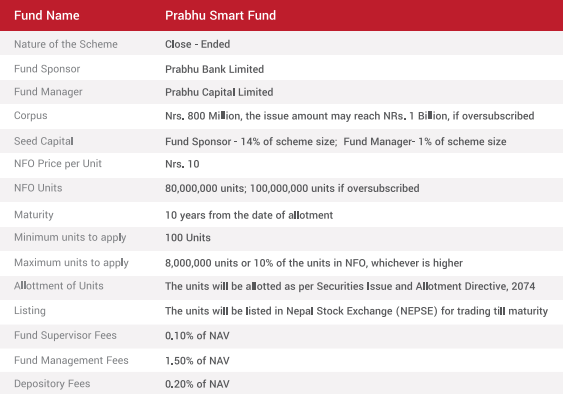Click the Fund Sponsor label
Image resolution: width=563 pixels, height=394 pixels.
[47, 69]
